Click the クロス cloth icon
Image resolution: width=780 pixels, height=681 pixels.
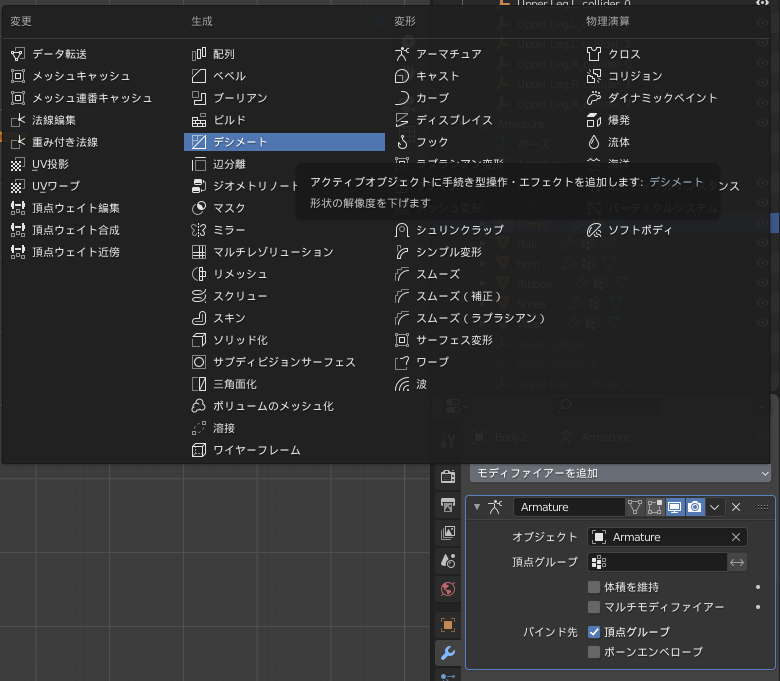click(x=593, y=54)
